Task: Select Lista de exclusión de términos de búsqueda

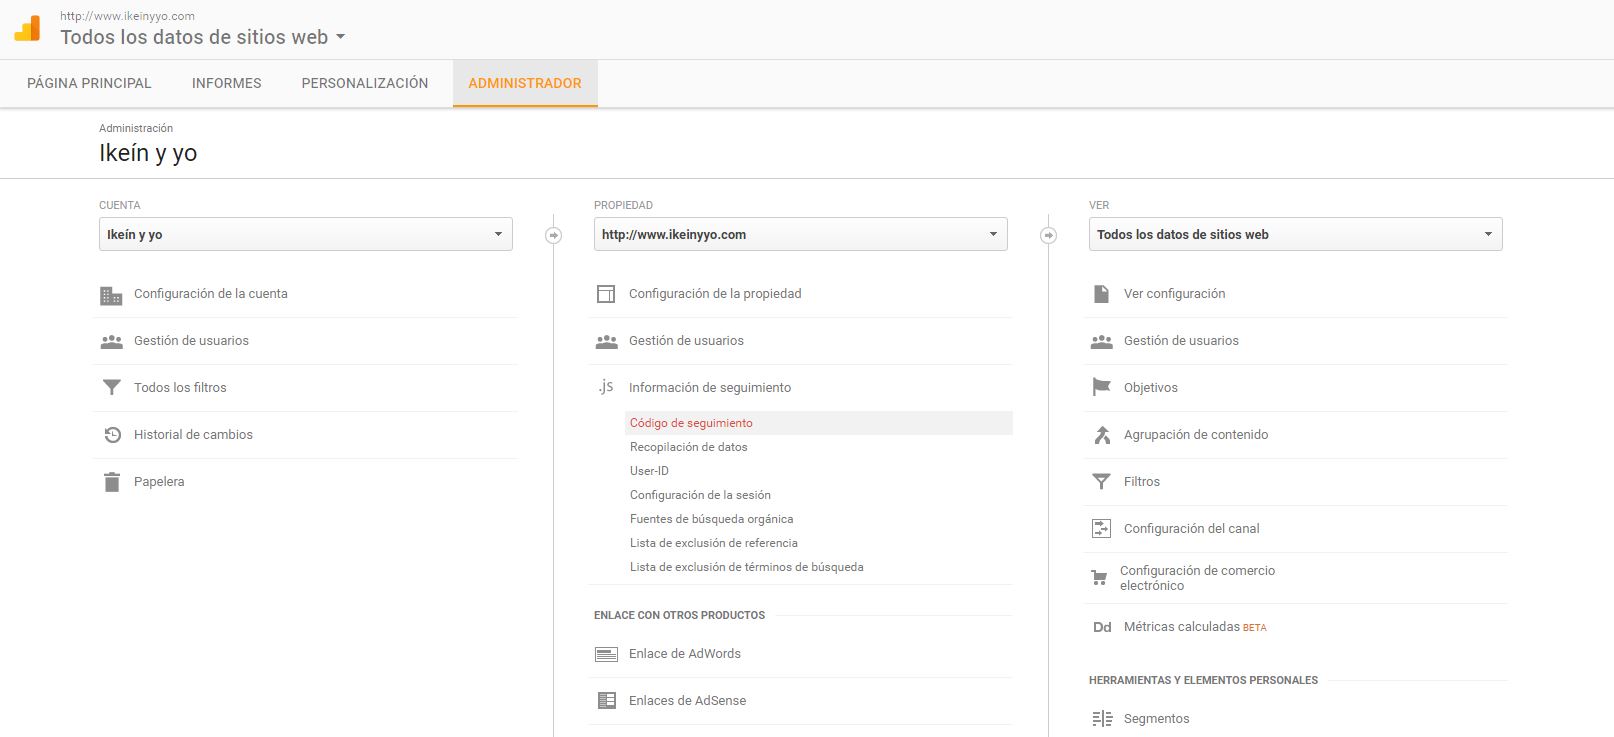Action: pos(747,567)
